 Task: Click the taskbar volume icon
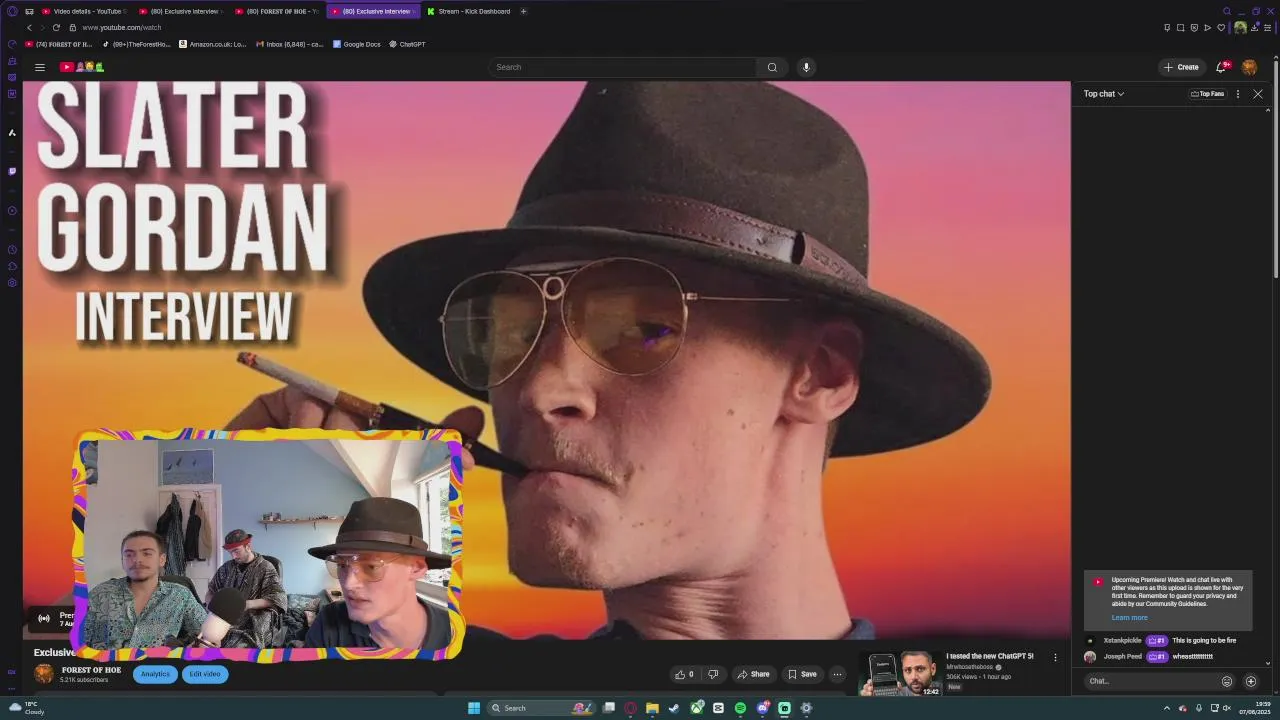point(1227,708)
